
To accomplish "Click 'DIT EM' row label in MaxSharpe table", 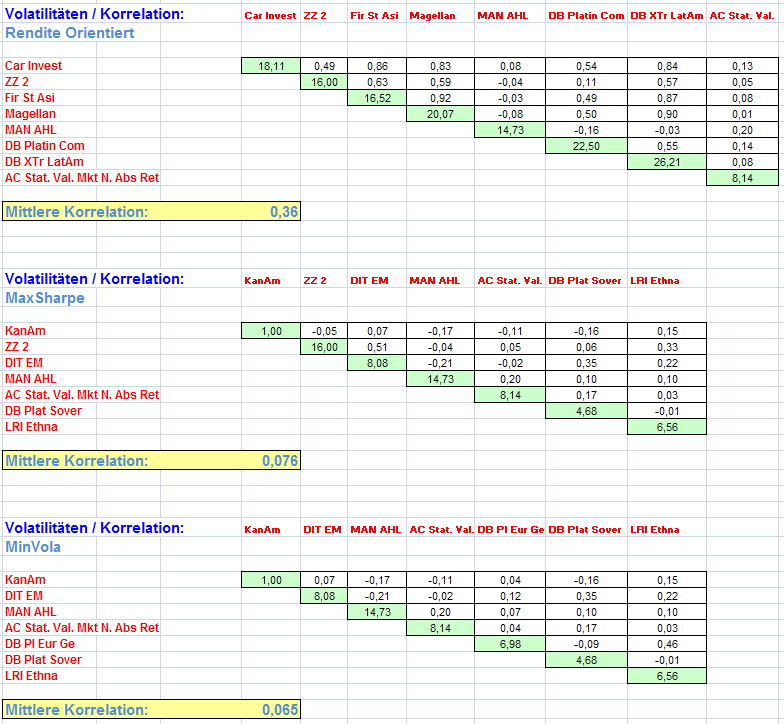I will tap(24, 363).
